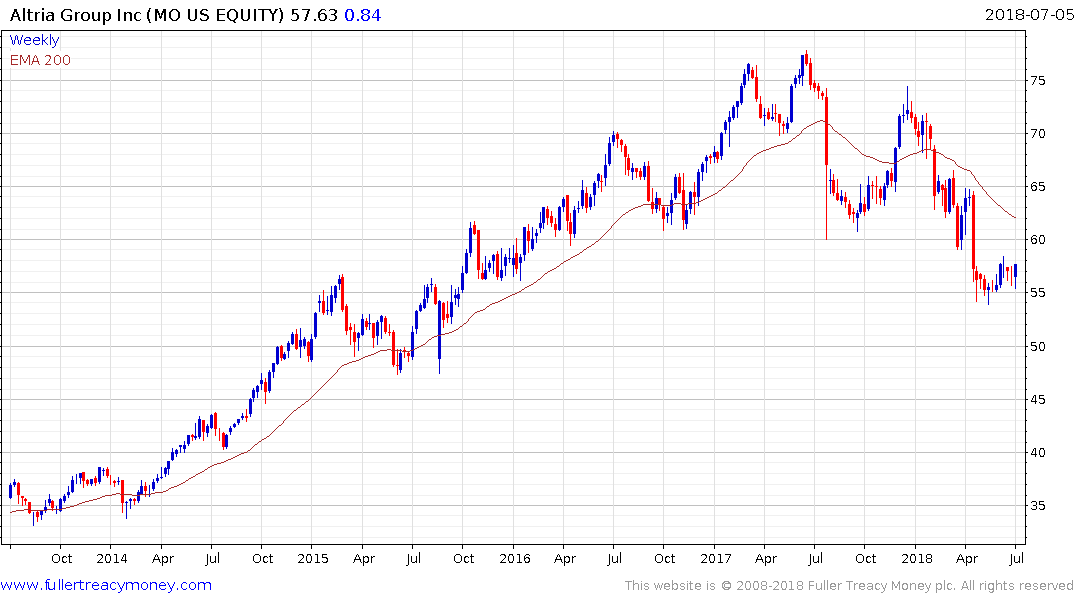Click the 2014 year label on time axis
Viewport: 1075px width, 600px height.
tap(112, 558)
